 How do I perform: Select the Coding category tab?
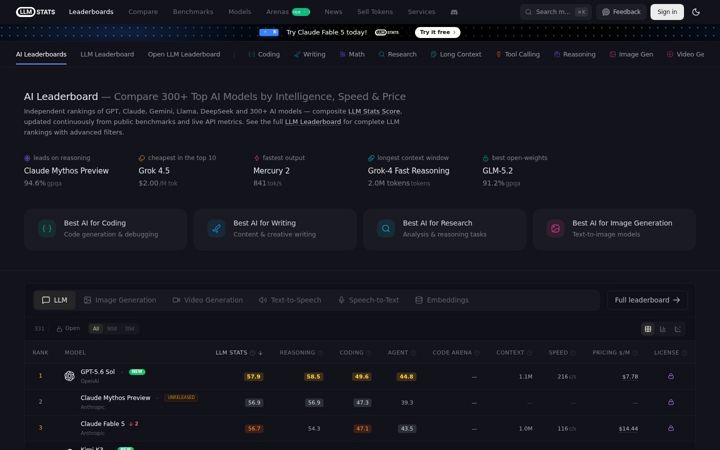(264, 54)
